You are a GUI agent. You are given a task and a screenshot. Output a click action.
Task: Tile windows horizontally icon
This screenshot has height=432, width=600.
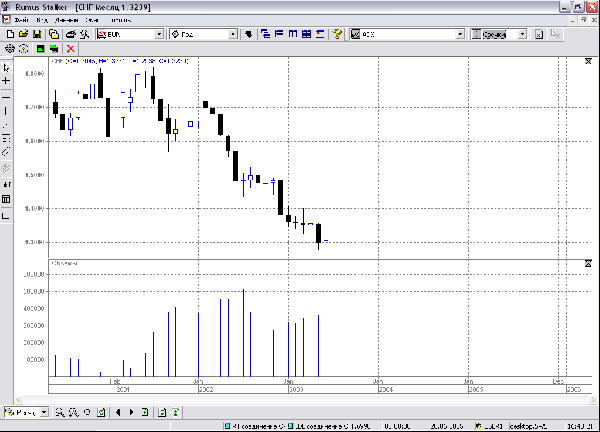pyautogui.click(x=279, y=34)
